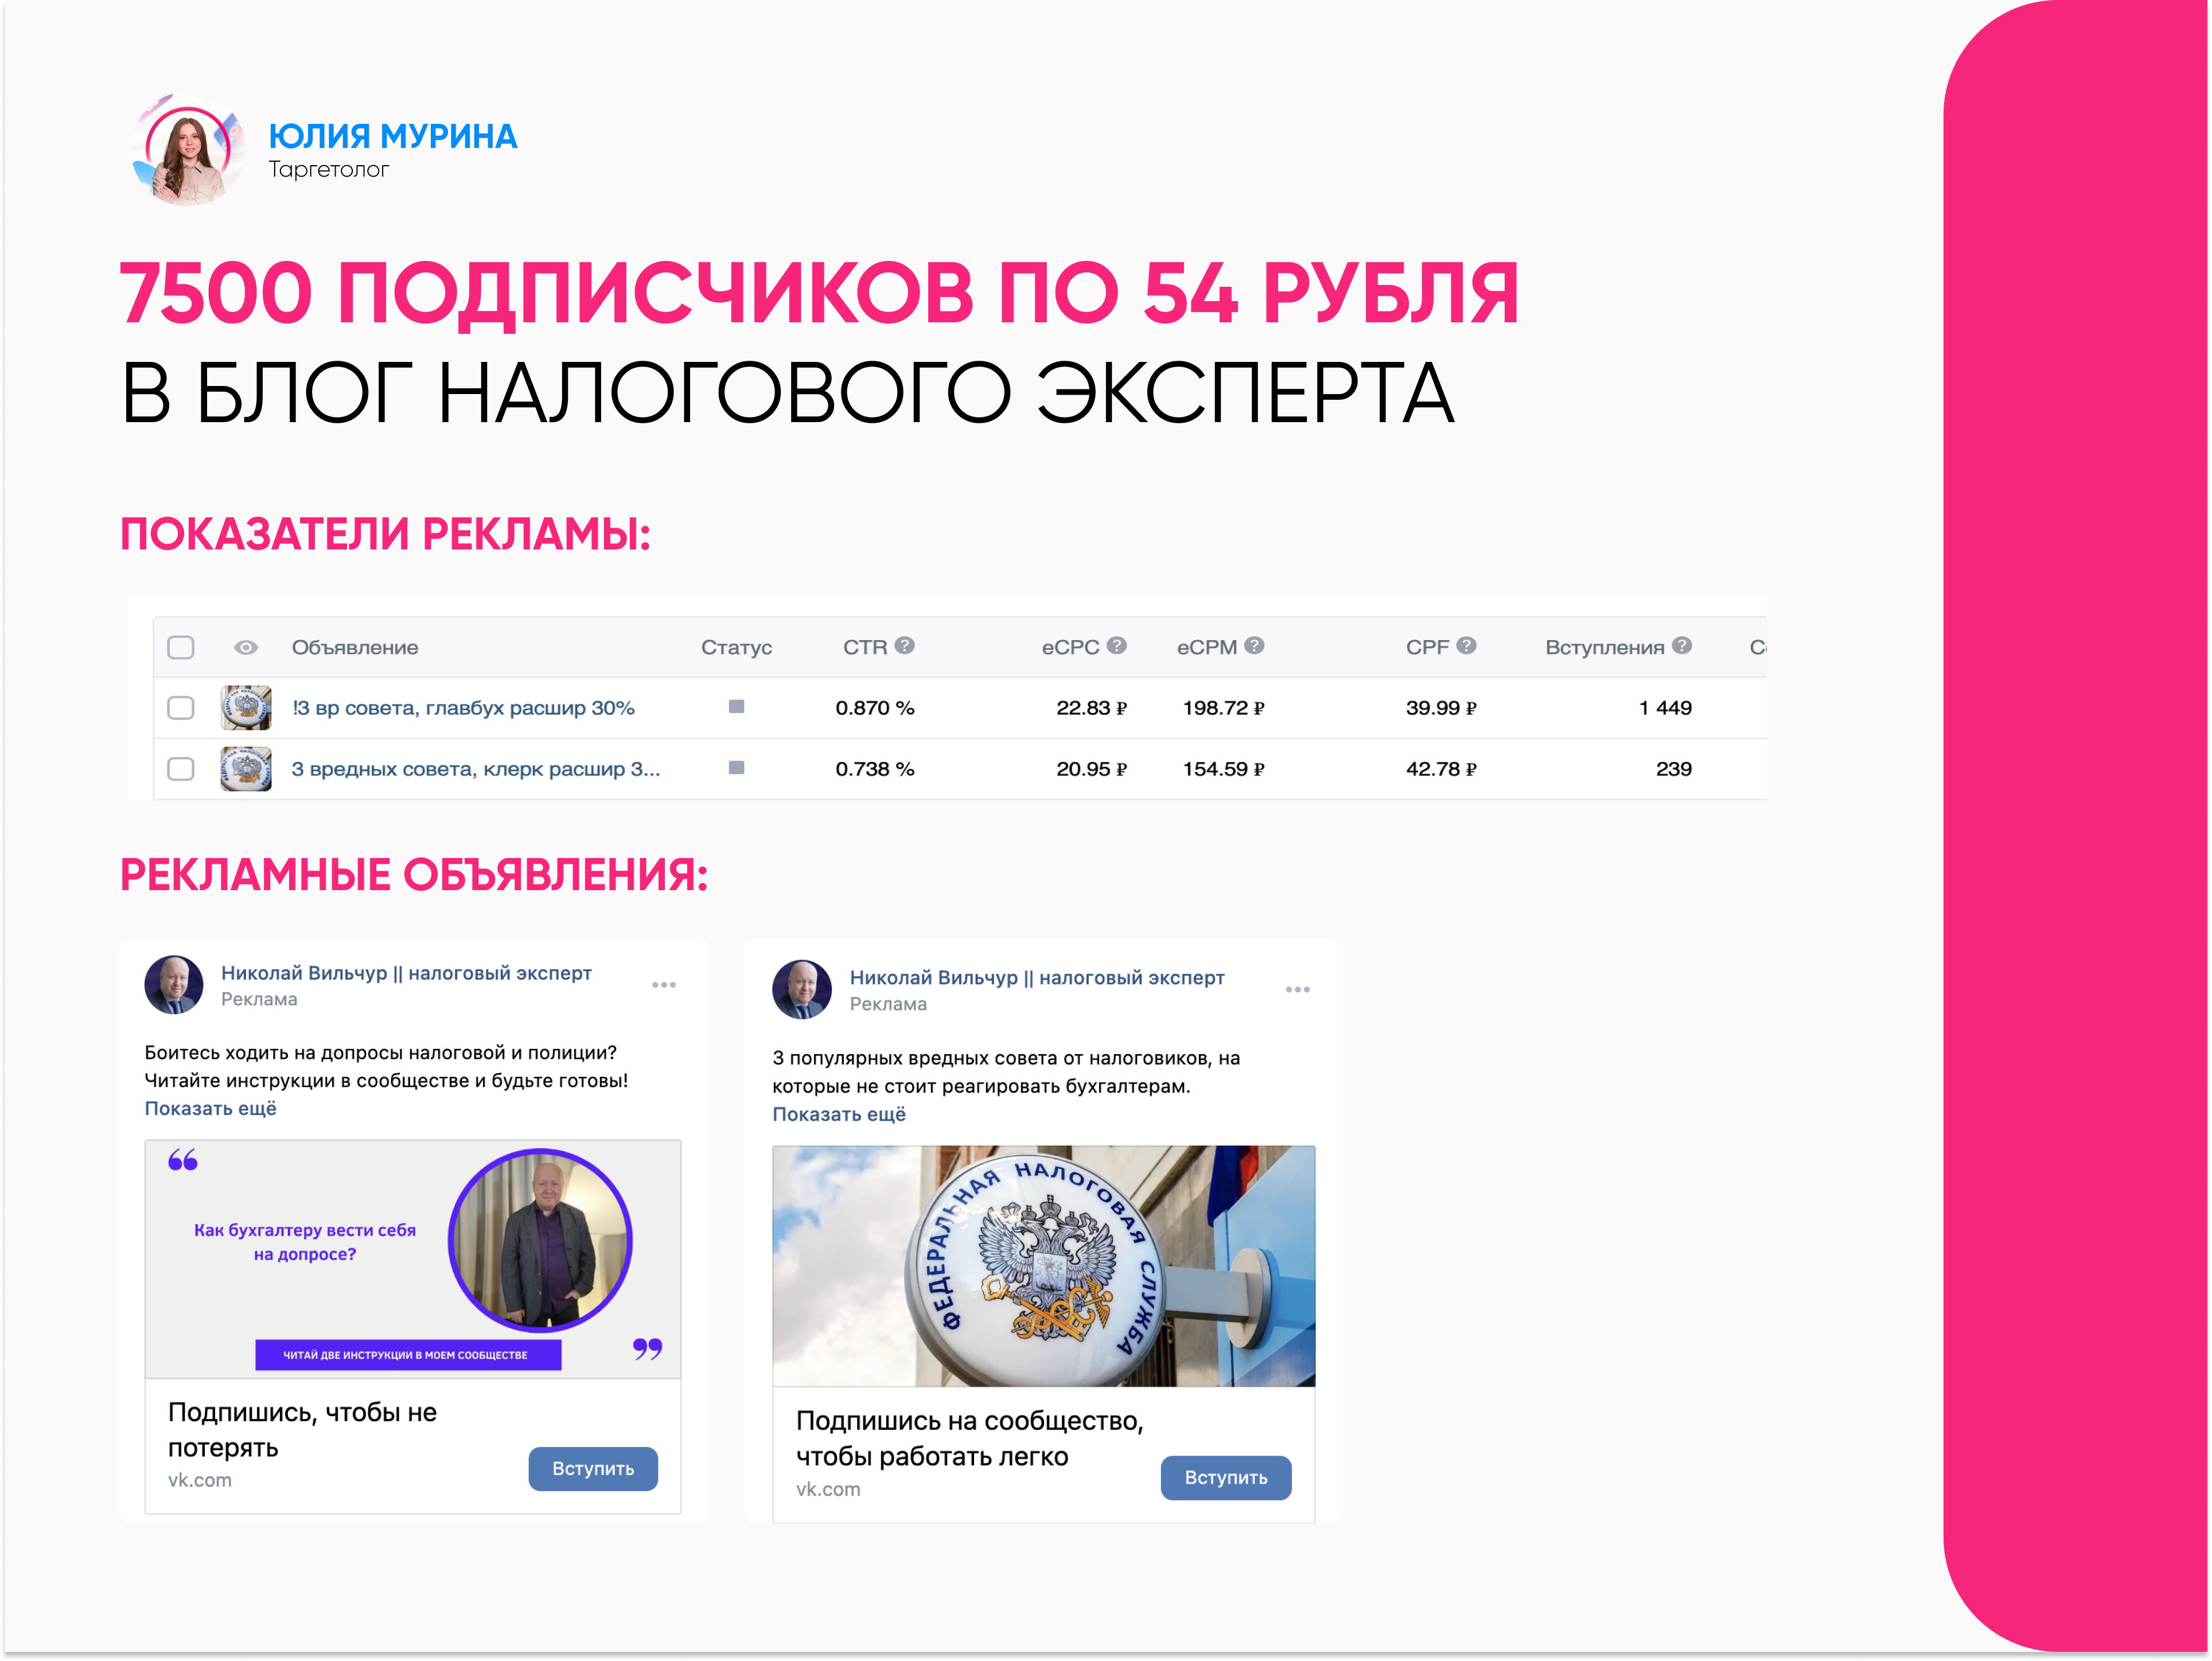Select the Вступления value 1 449
The image size is (2212, 1661).
pyautogui.click(x=1665, y=708)
